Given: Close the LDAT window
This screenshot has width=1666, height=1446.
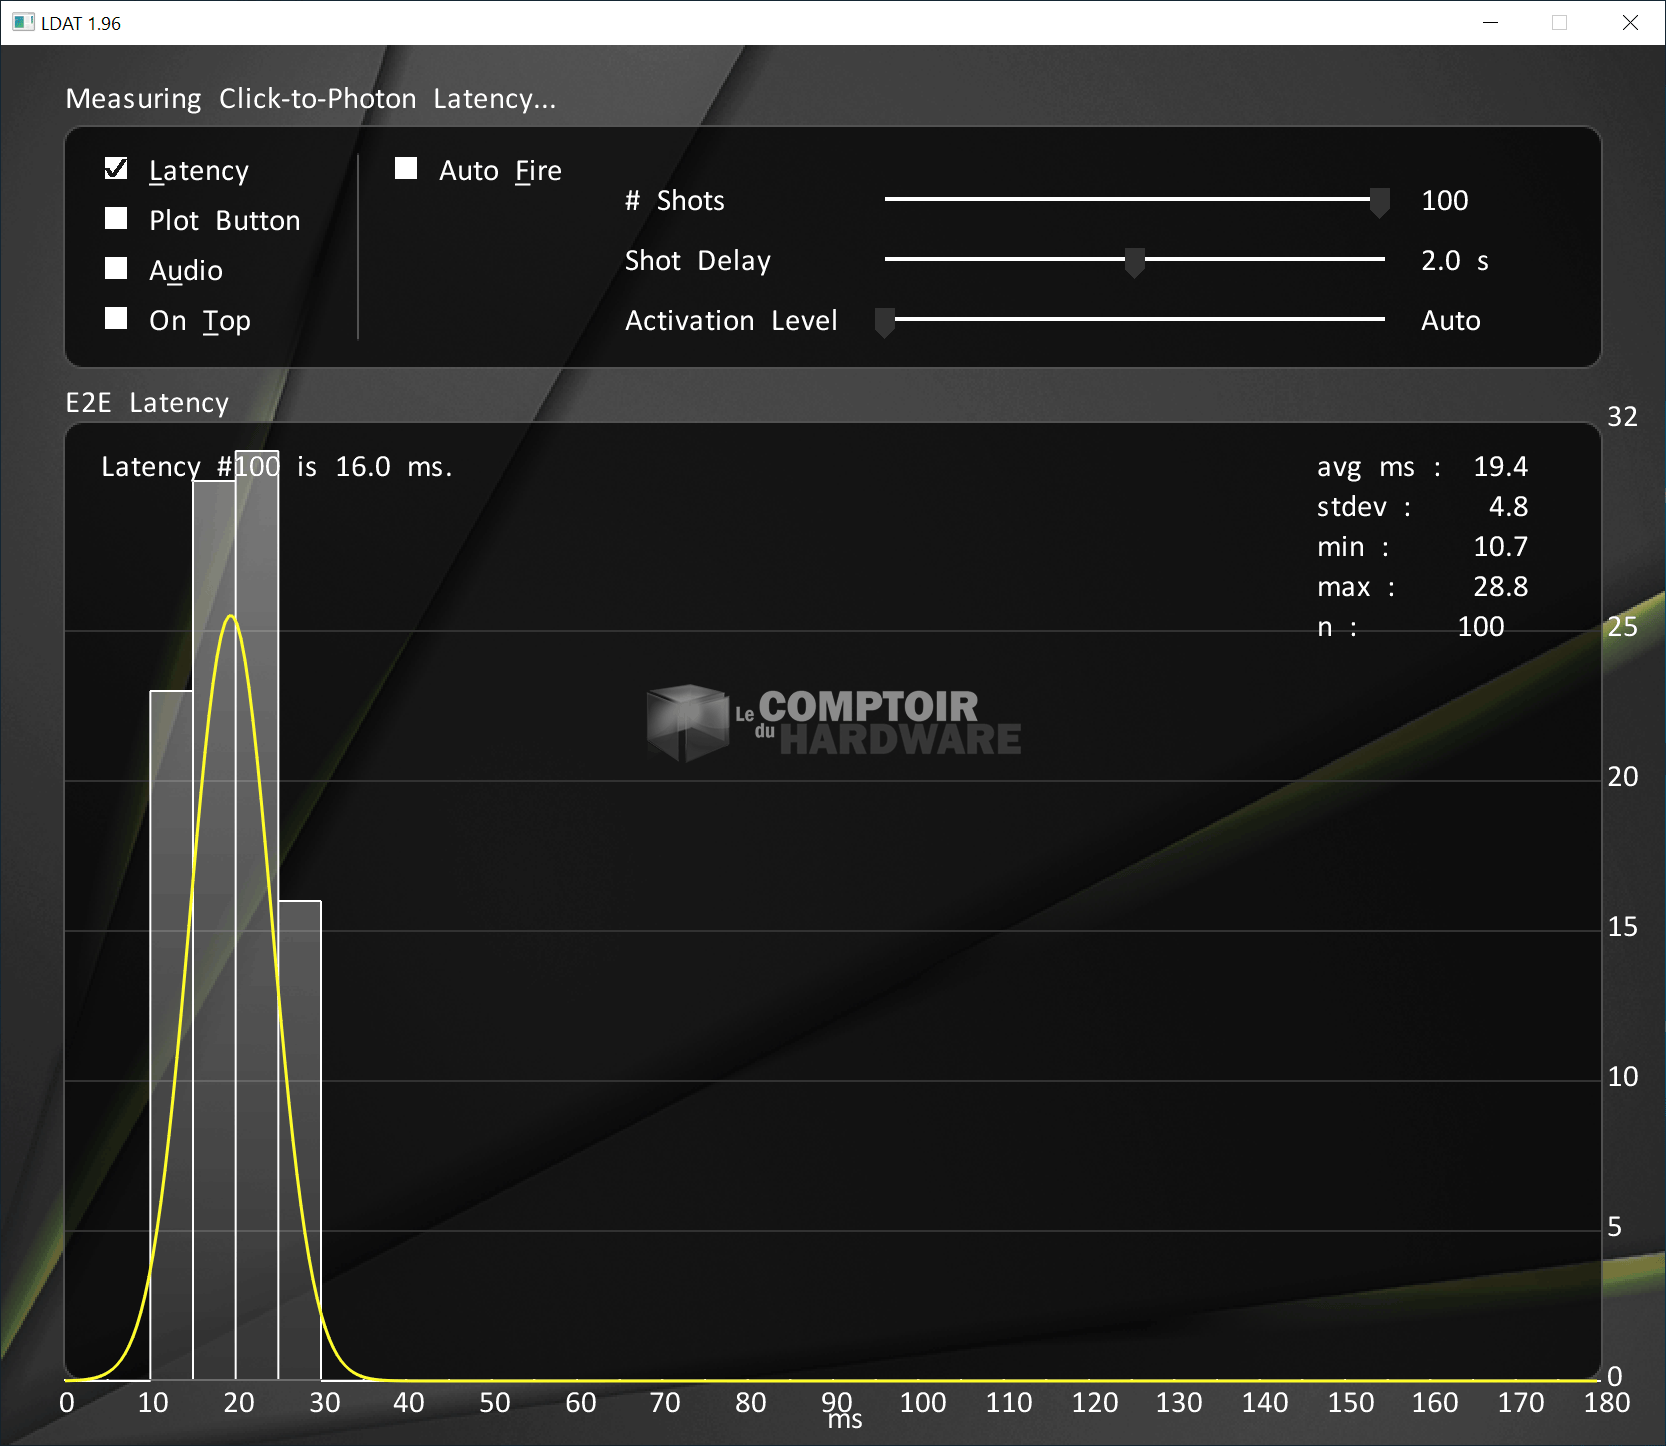Looking at the screenshot, I should (x=1630, y=22).
